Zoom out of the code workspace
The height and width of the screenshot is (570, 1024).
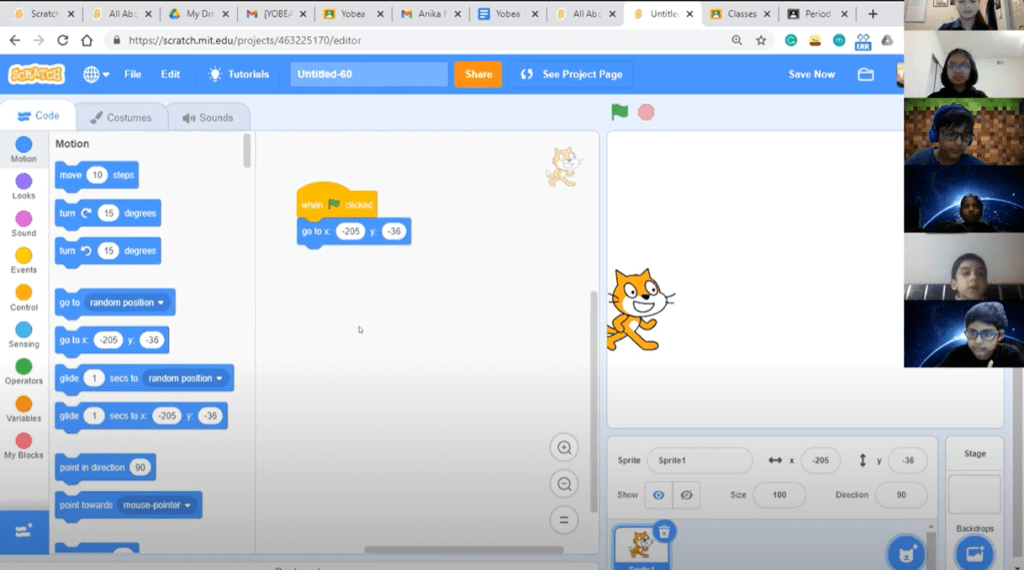[x=564, y=484]
